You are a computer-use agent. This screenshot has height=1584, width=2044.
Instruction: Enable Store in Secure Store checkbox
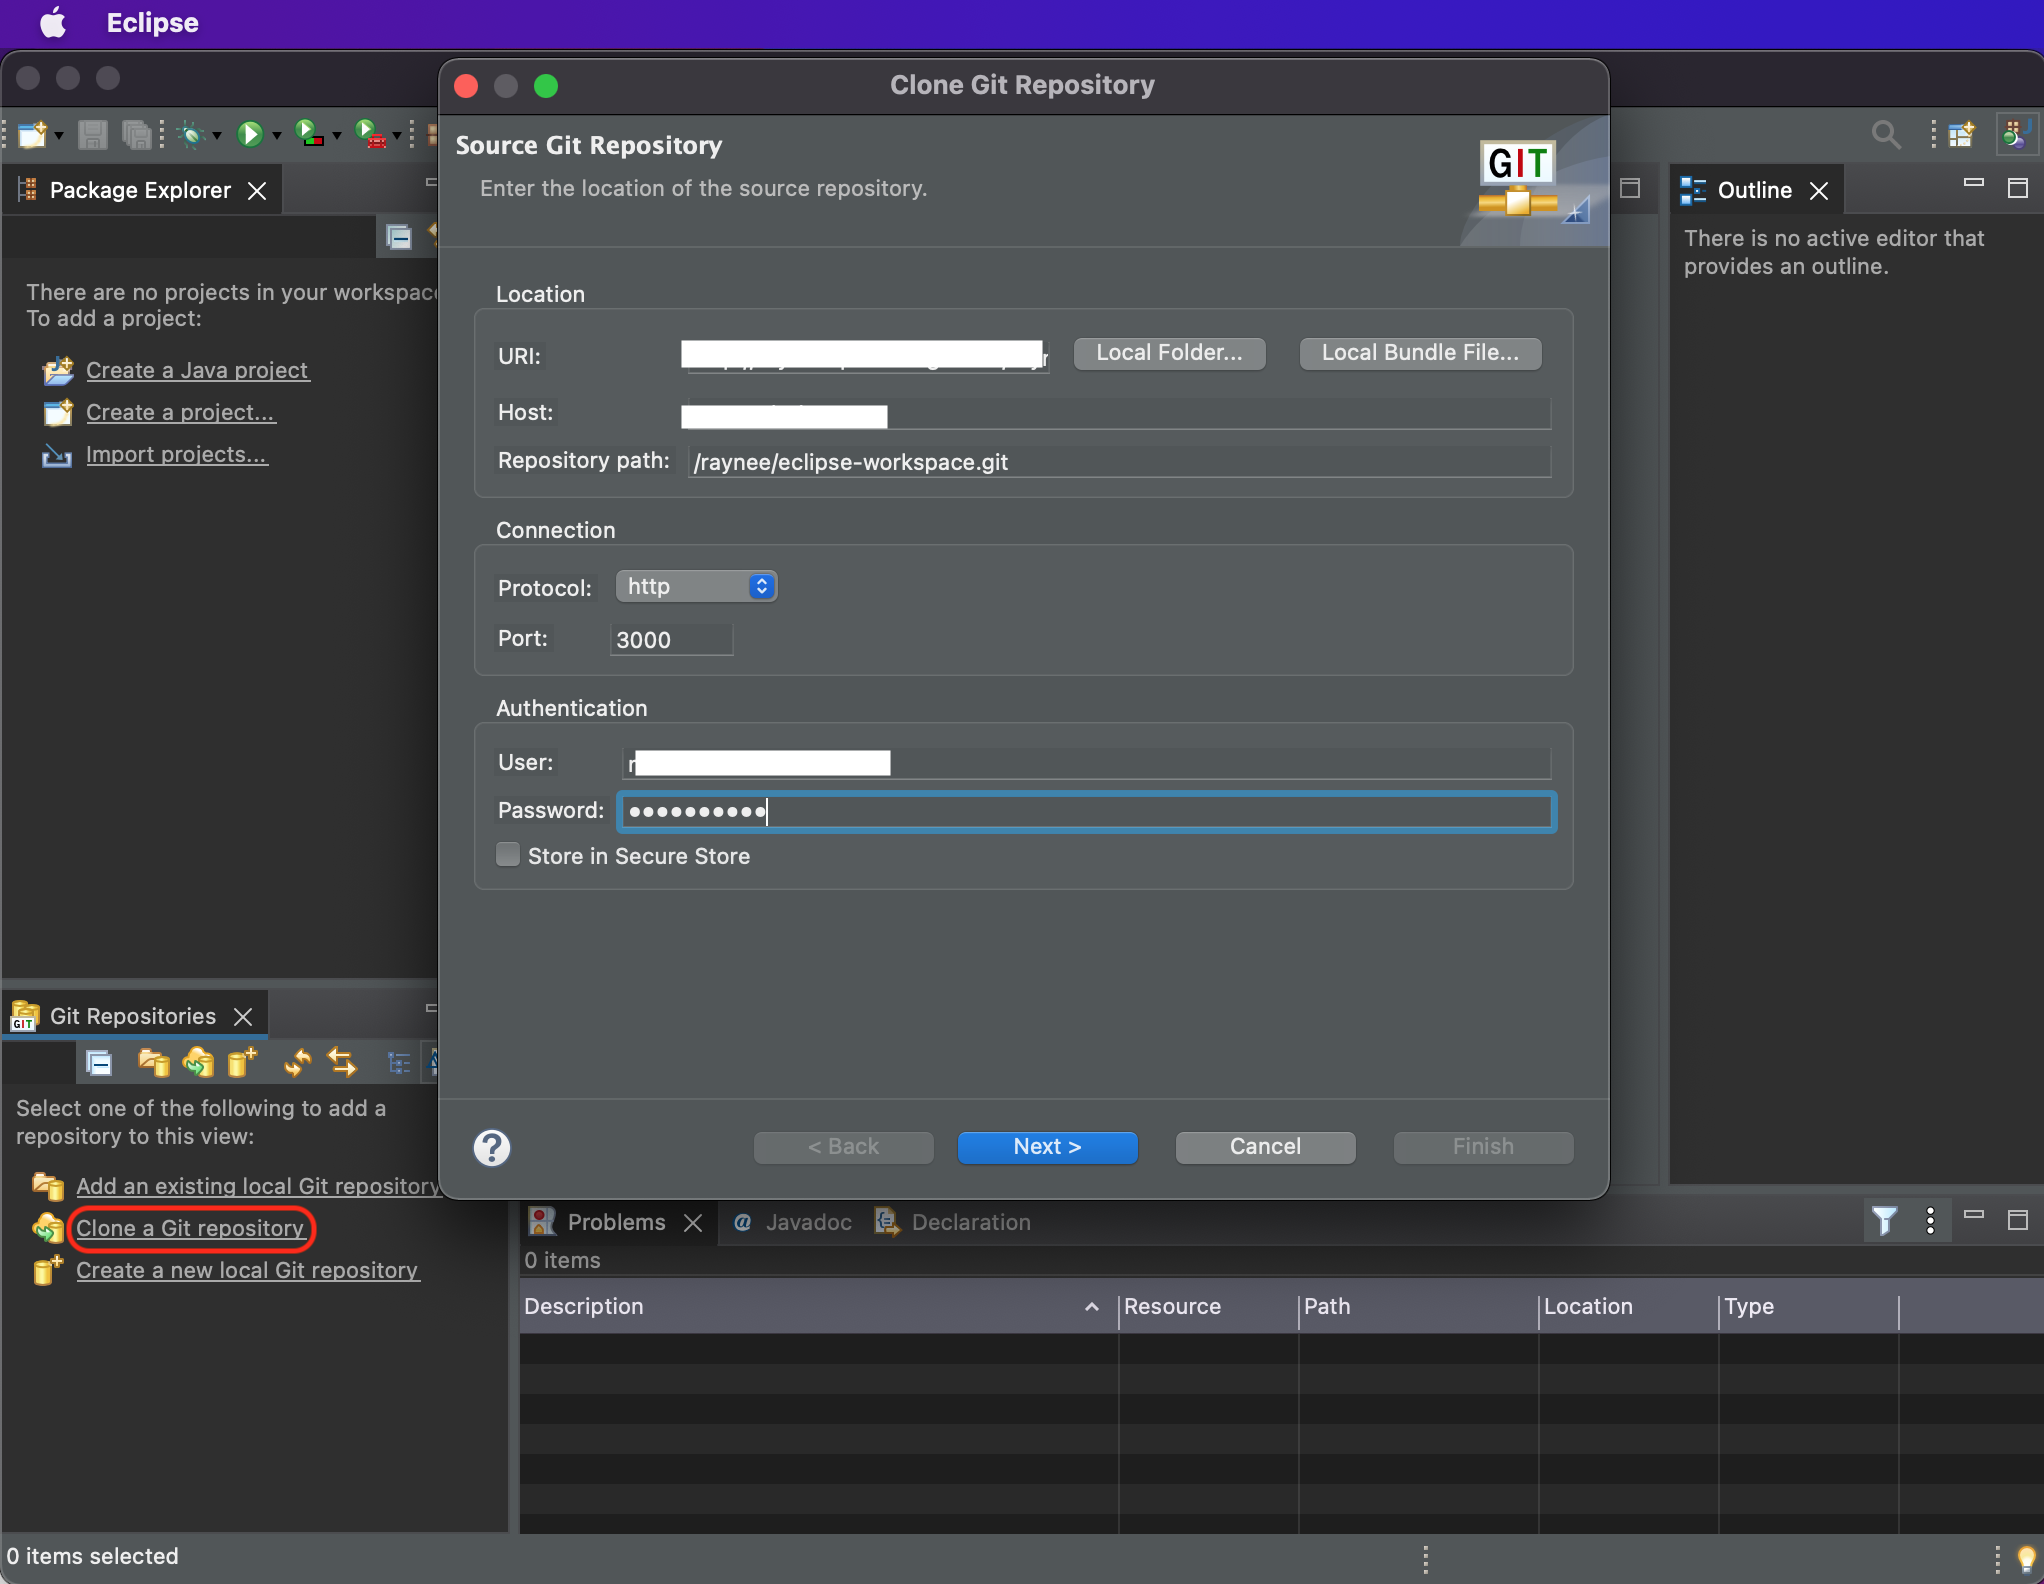point(508,855)
